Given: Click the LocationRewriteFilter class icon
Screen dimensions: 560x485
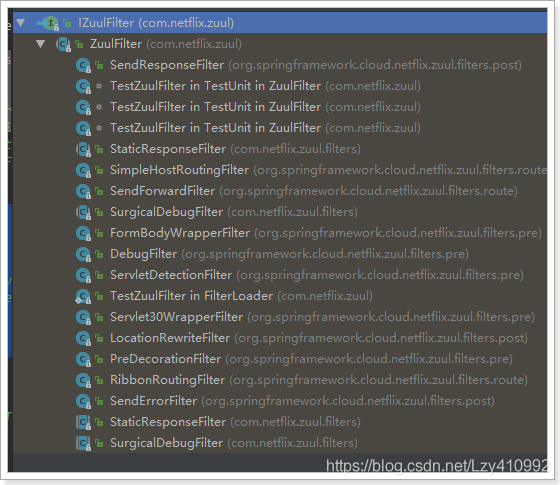Looking at the screenshot, I should (x=83, y=338).
